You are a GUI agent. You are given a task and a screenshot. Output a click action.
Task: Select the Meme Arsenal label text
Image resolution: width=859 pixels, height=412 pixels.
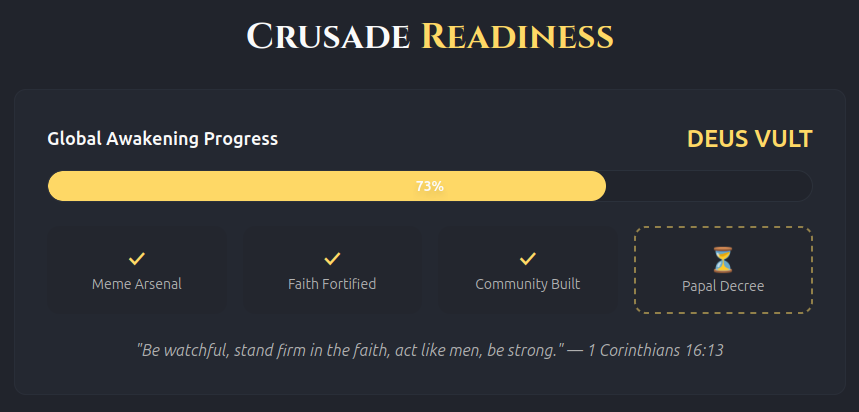(x=137, y=284)
